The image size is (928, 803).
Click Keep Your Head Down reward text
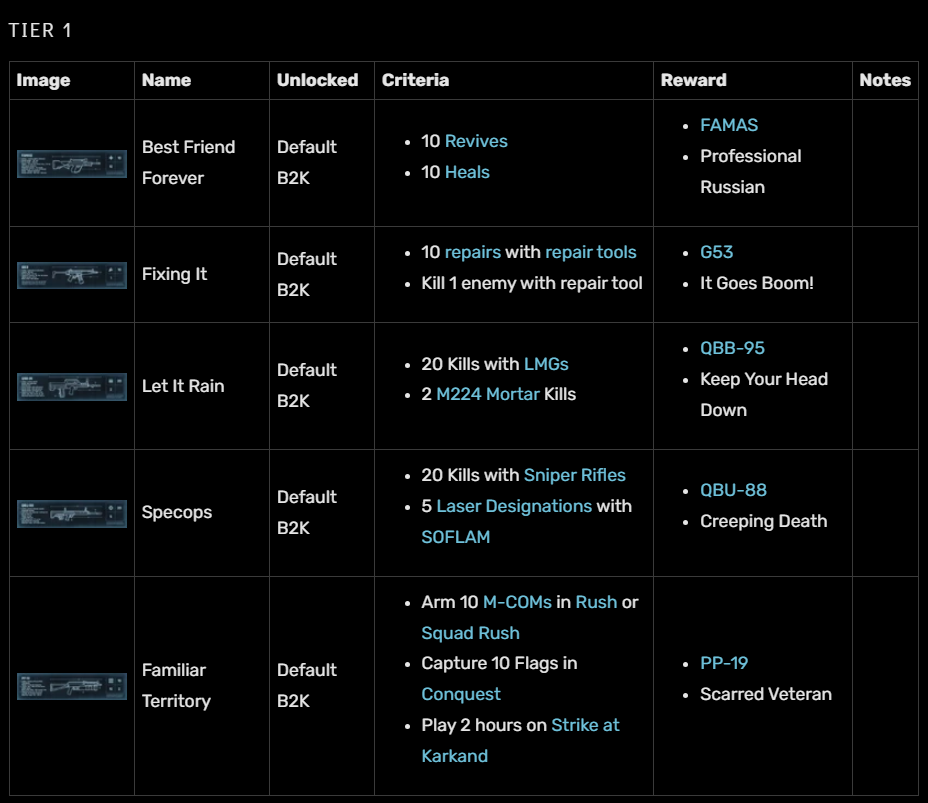(763, 394)
